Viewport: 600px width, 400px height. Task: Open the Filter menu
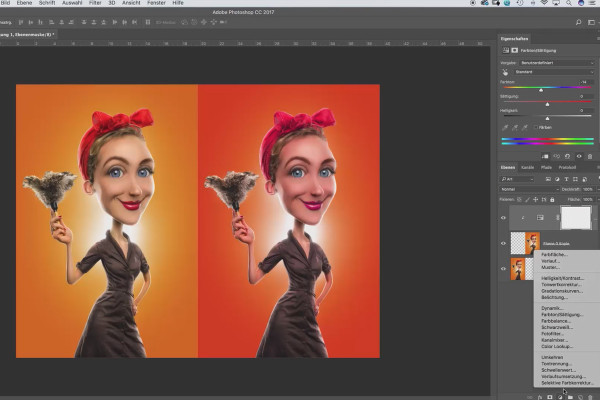click(95, 3)
